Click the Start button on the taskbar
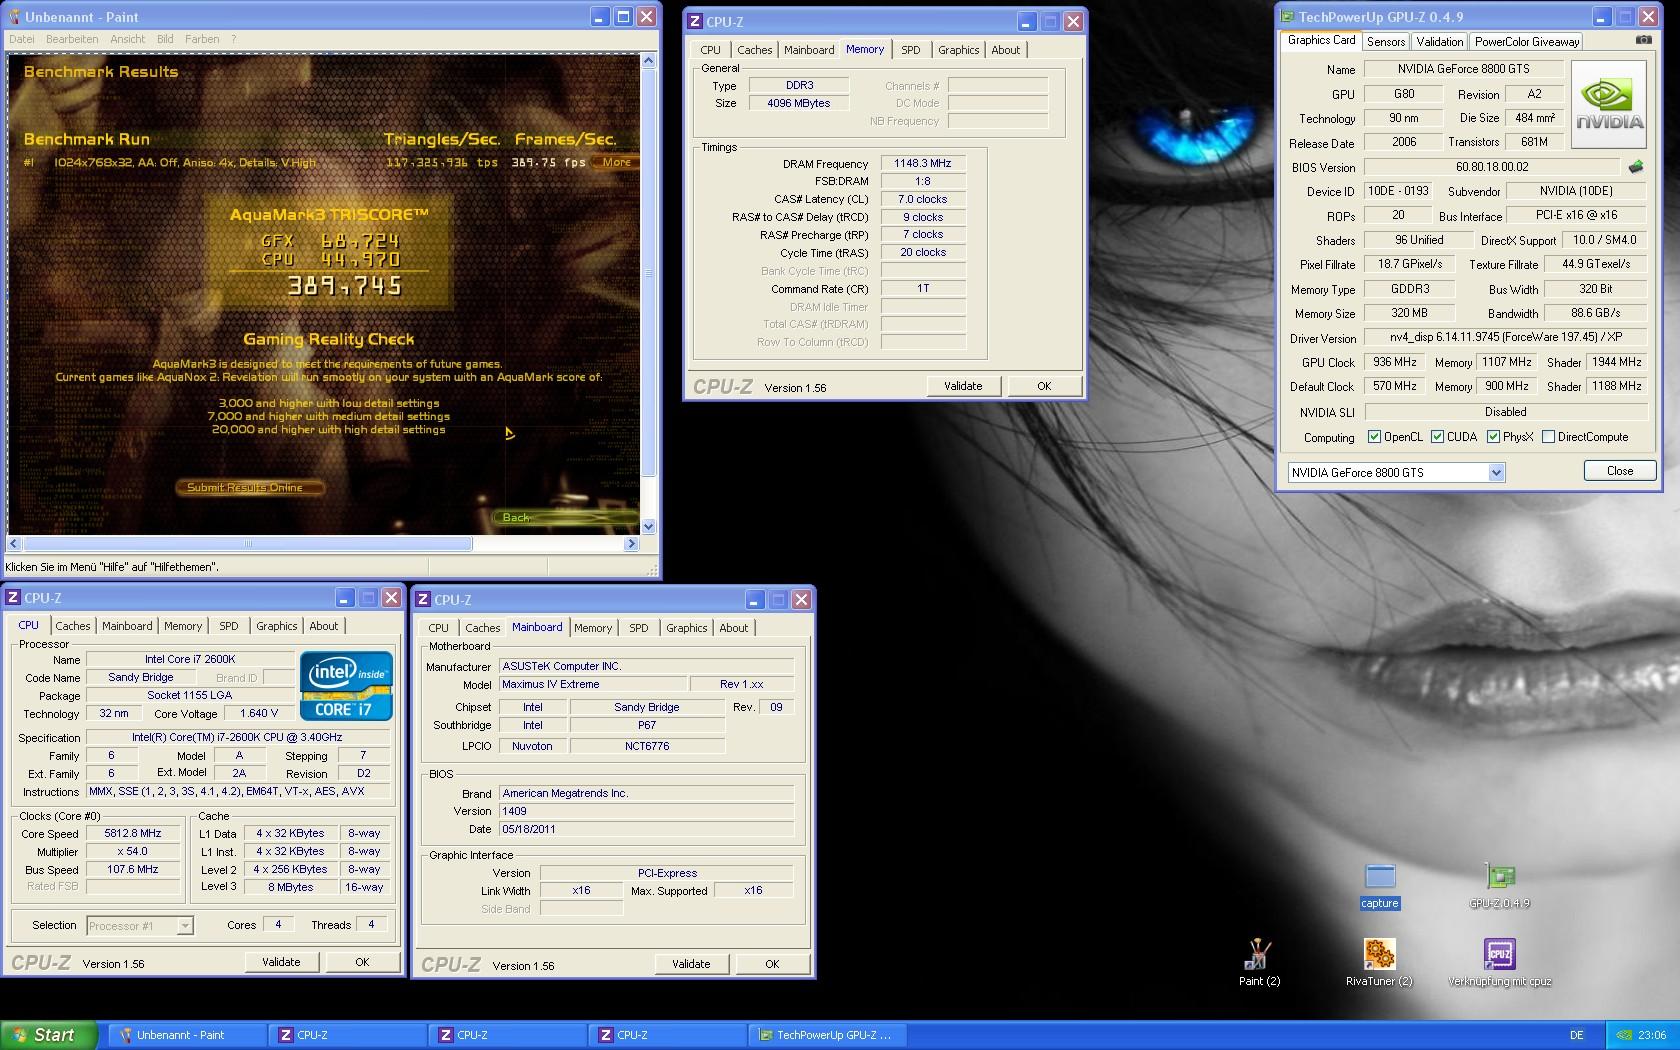This screenshot has height=1050, width=1680. coord(49,1035)
